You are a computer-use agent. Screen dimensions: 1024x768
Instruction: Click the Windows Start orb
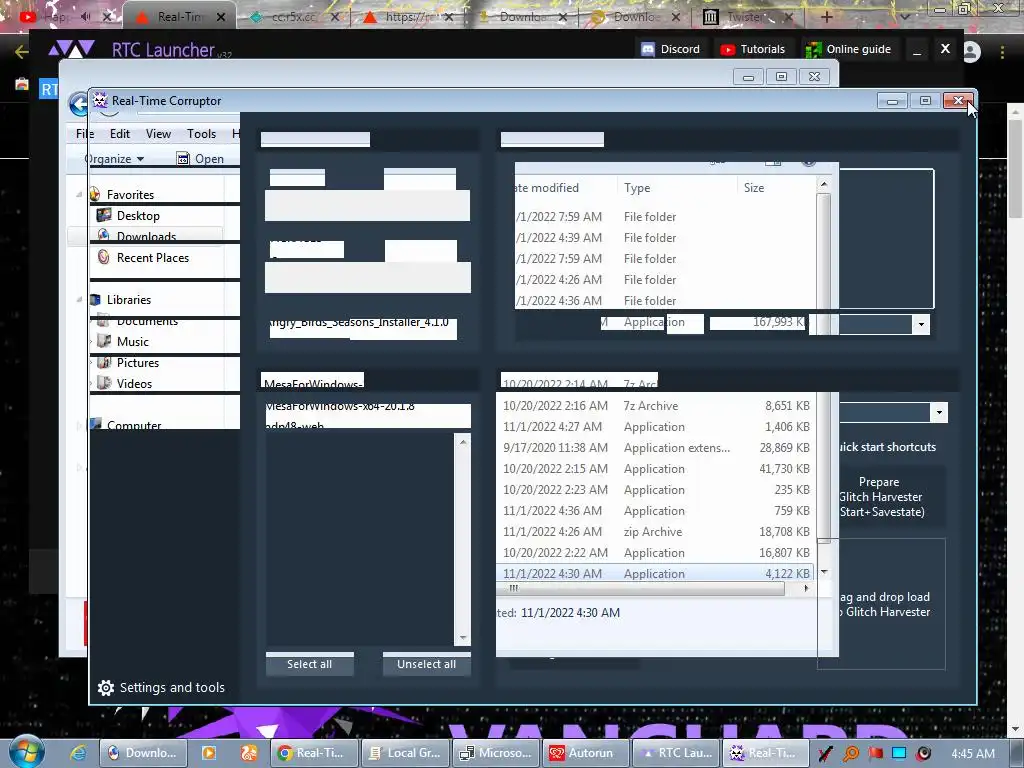point(26,752)
